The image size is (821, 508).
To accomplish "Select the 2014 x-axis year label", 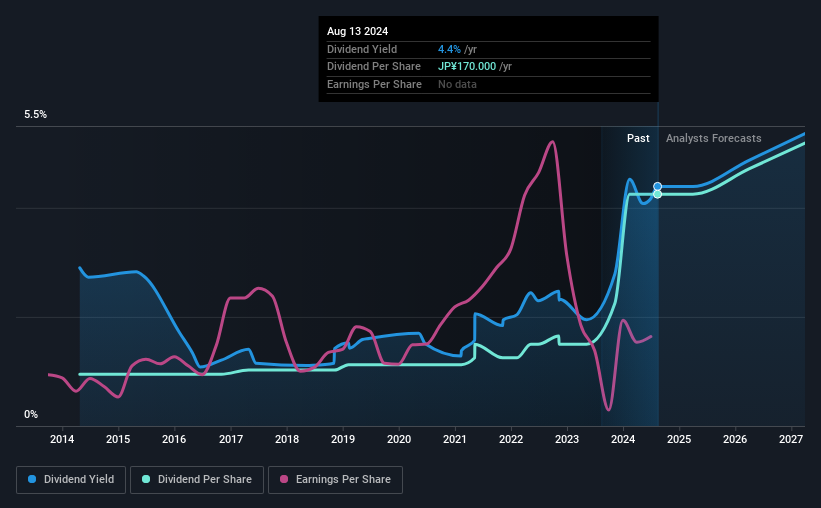I will (x=62, y=439).
